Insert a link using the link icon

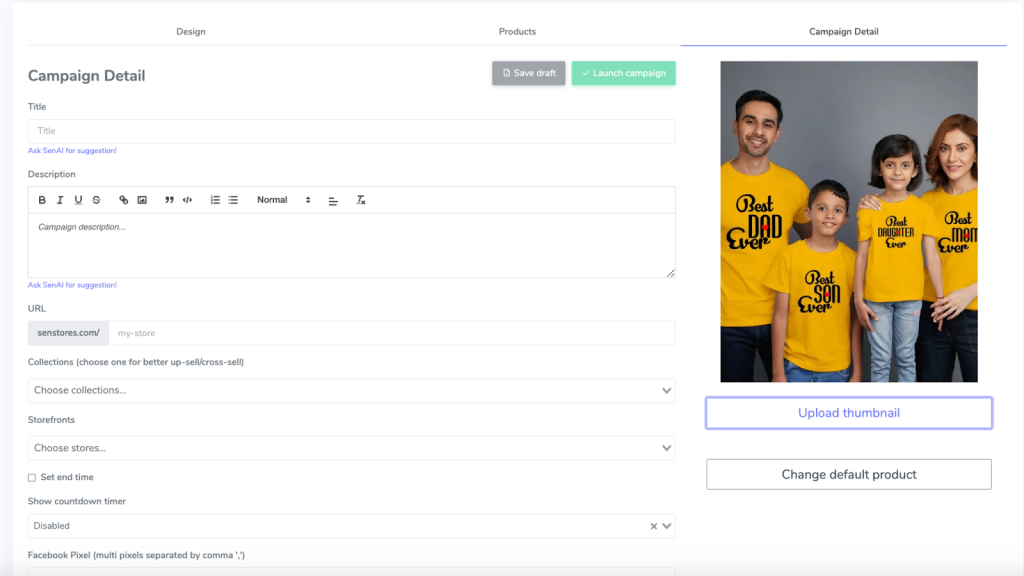coord(123,200)
